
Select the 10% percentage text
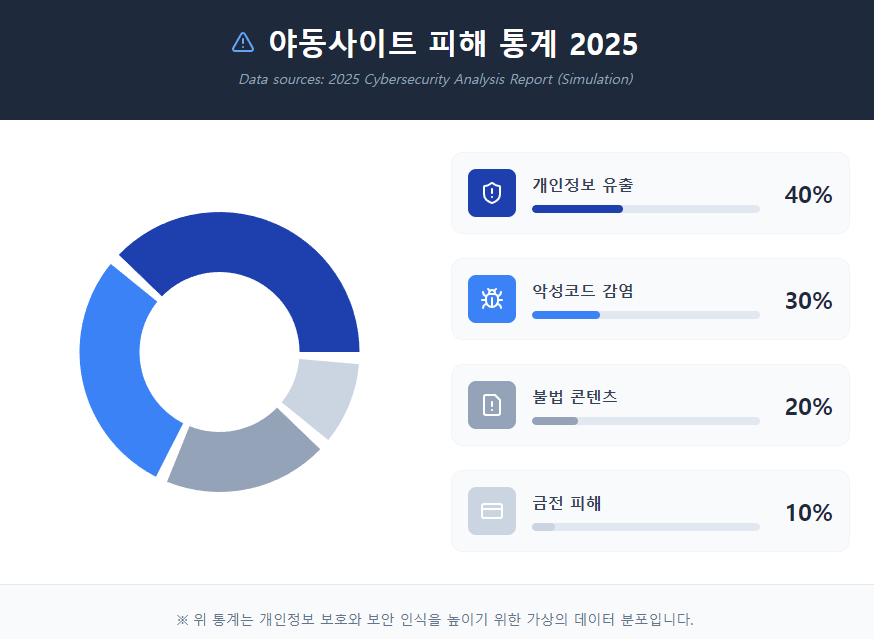coord(808,513)
